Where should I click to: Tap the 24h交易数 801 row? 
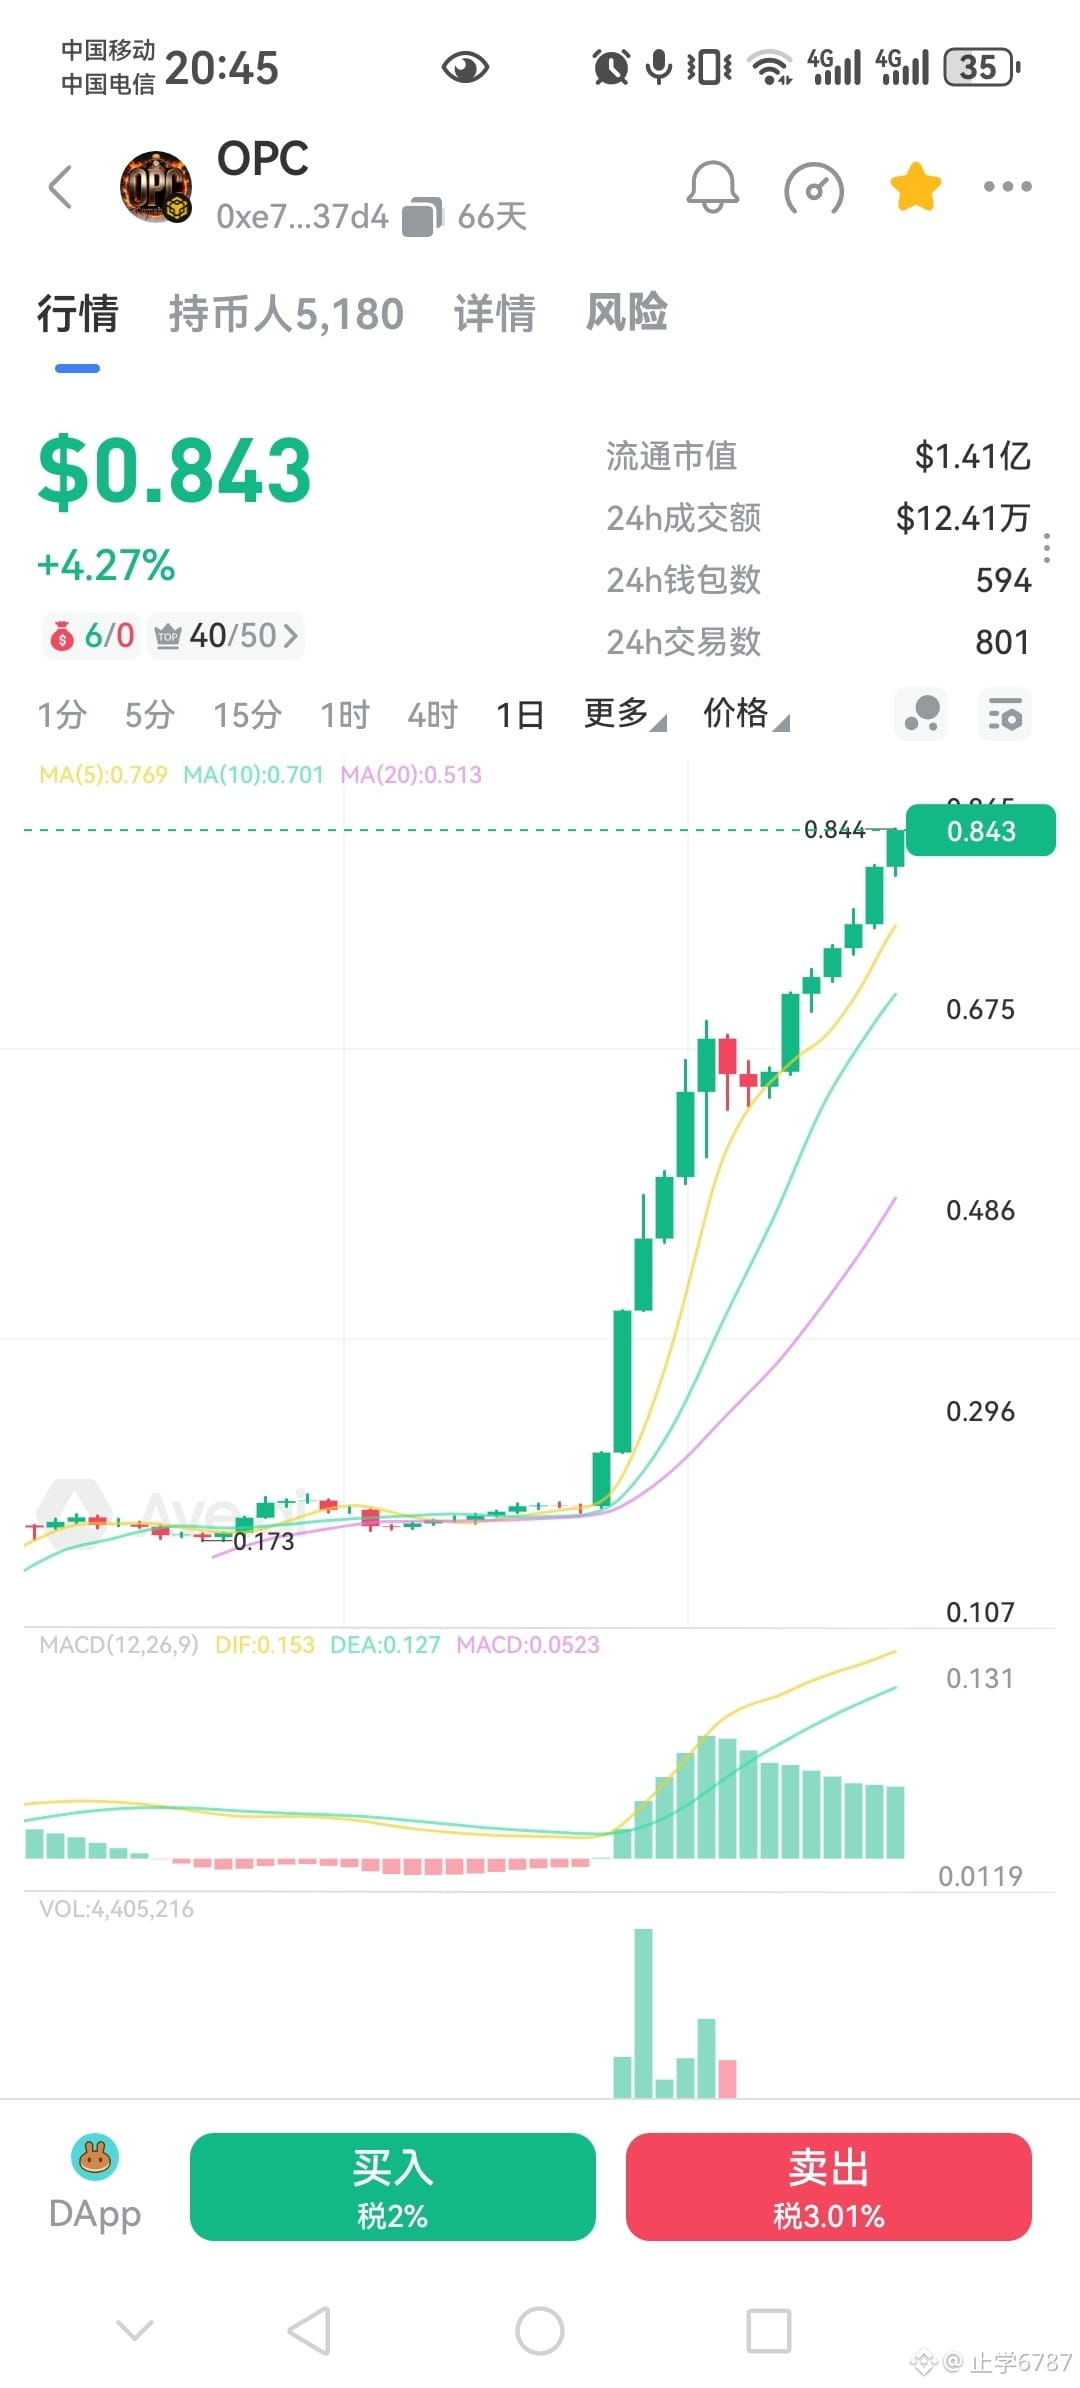click(818, 642)
